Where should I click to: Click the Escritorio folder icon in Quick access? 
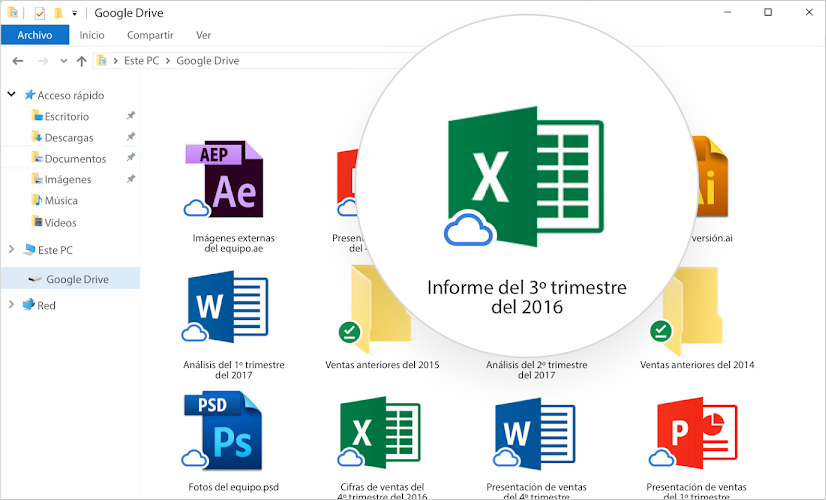(x=37, y=115)
